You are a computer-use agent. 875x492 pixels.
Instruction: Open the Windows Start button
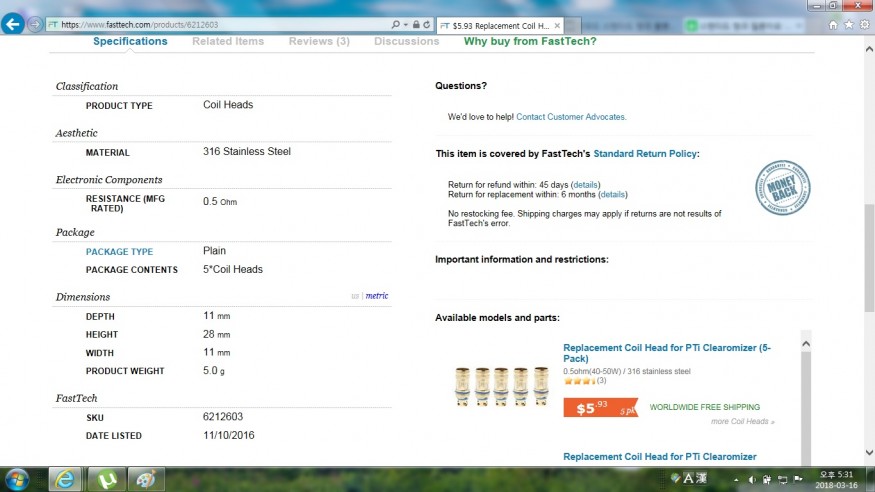17,479
